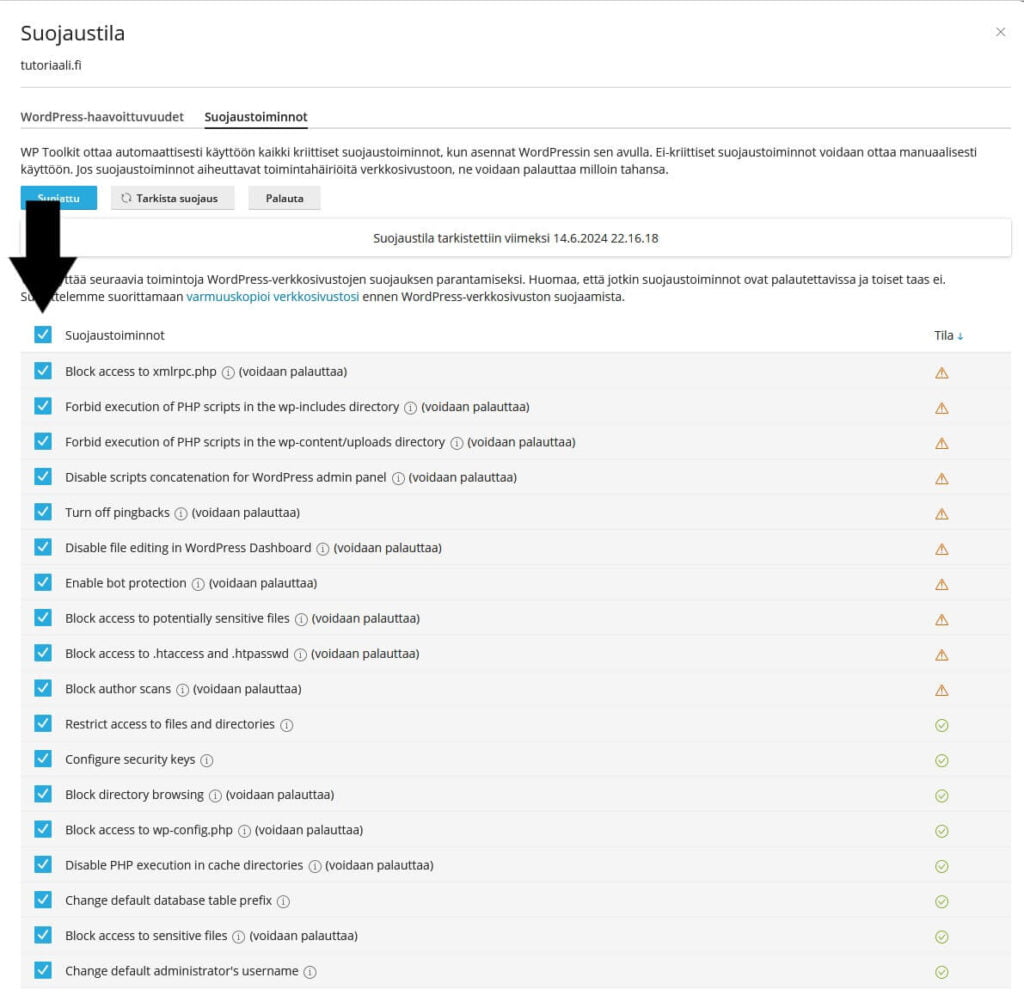The image size is (1024, 1008).
Task: Click info icon next to Block access to xmlrpc.php
Action: [x=228, y=372]
